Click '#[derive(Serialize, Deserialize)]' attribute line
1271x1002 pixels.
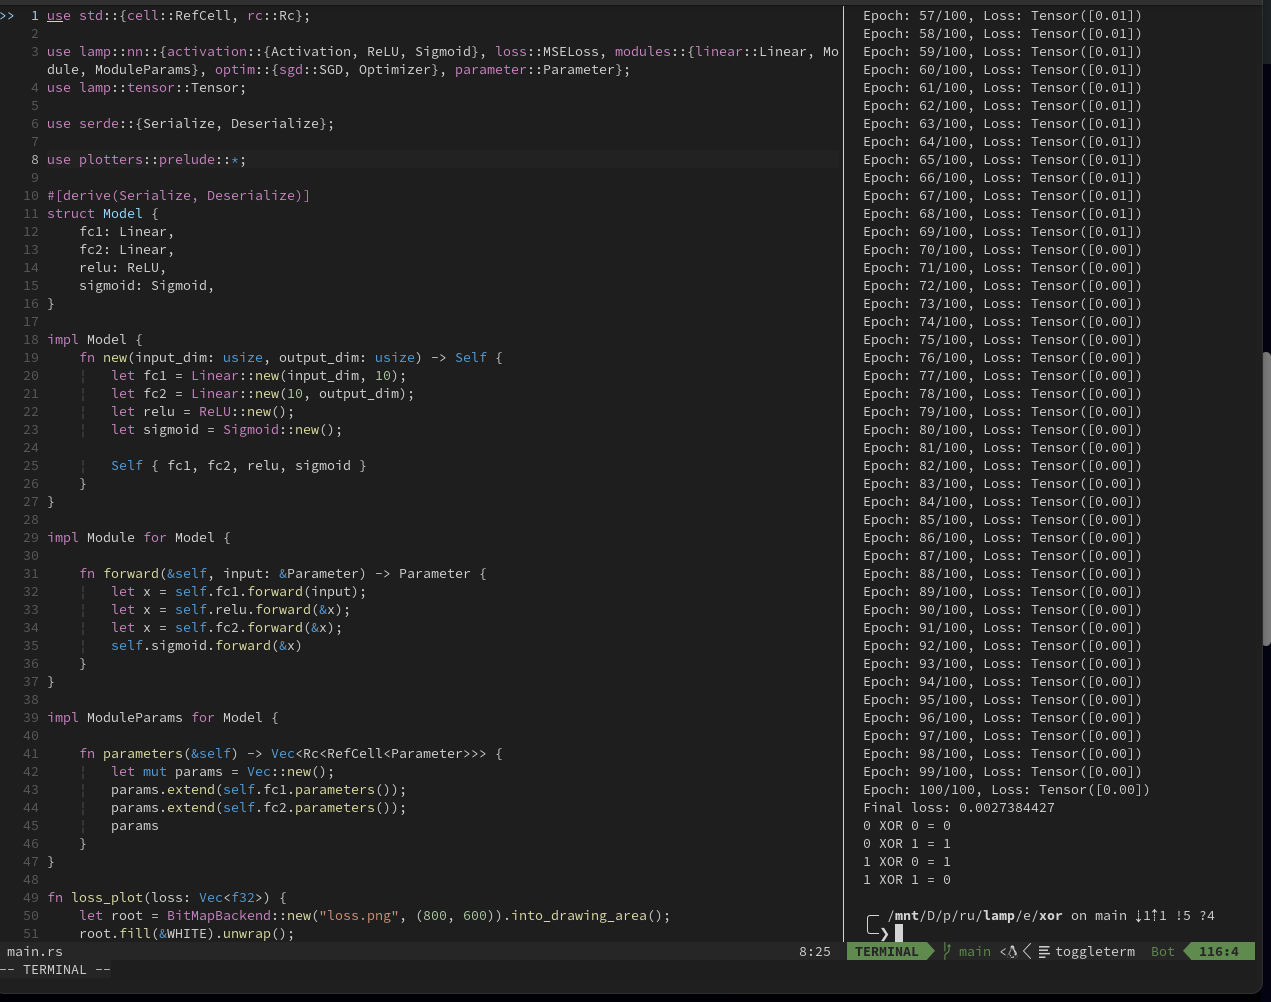179,195
